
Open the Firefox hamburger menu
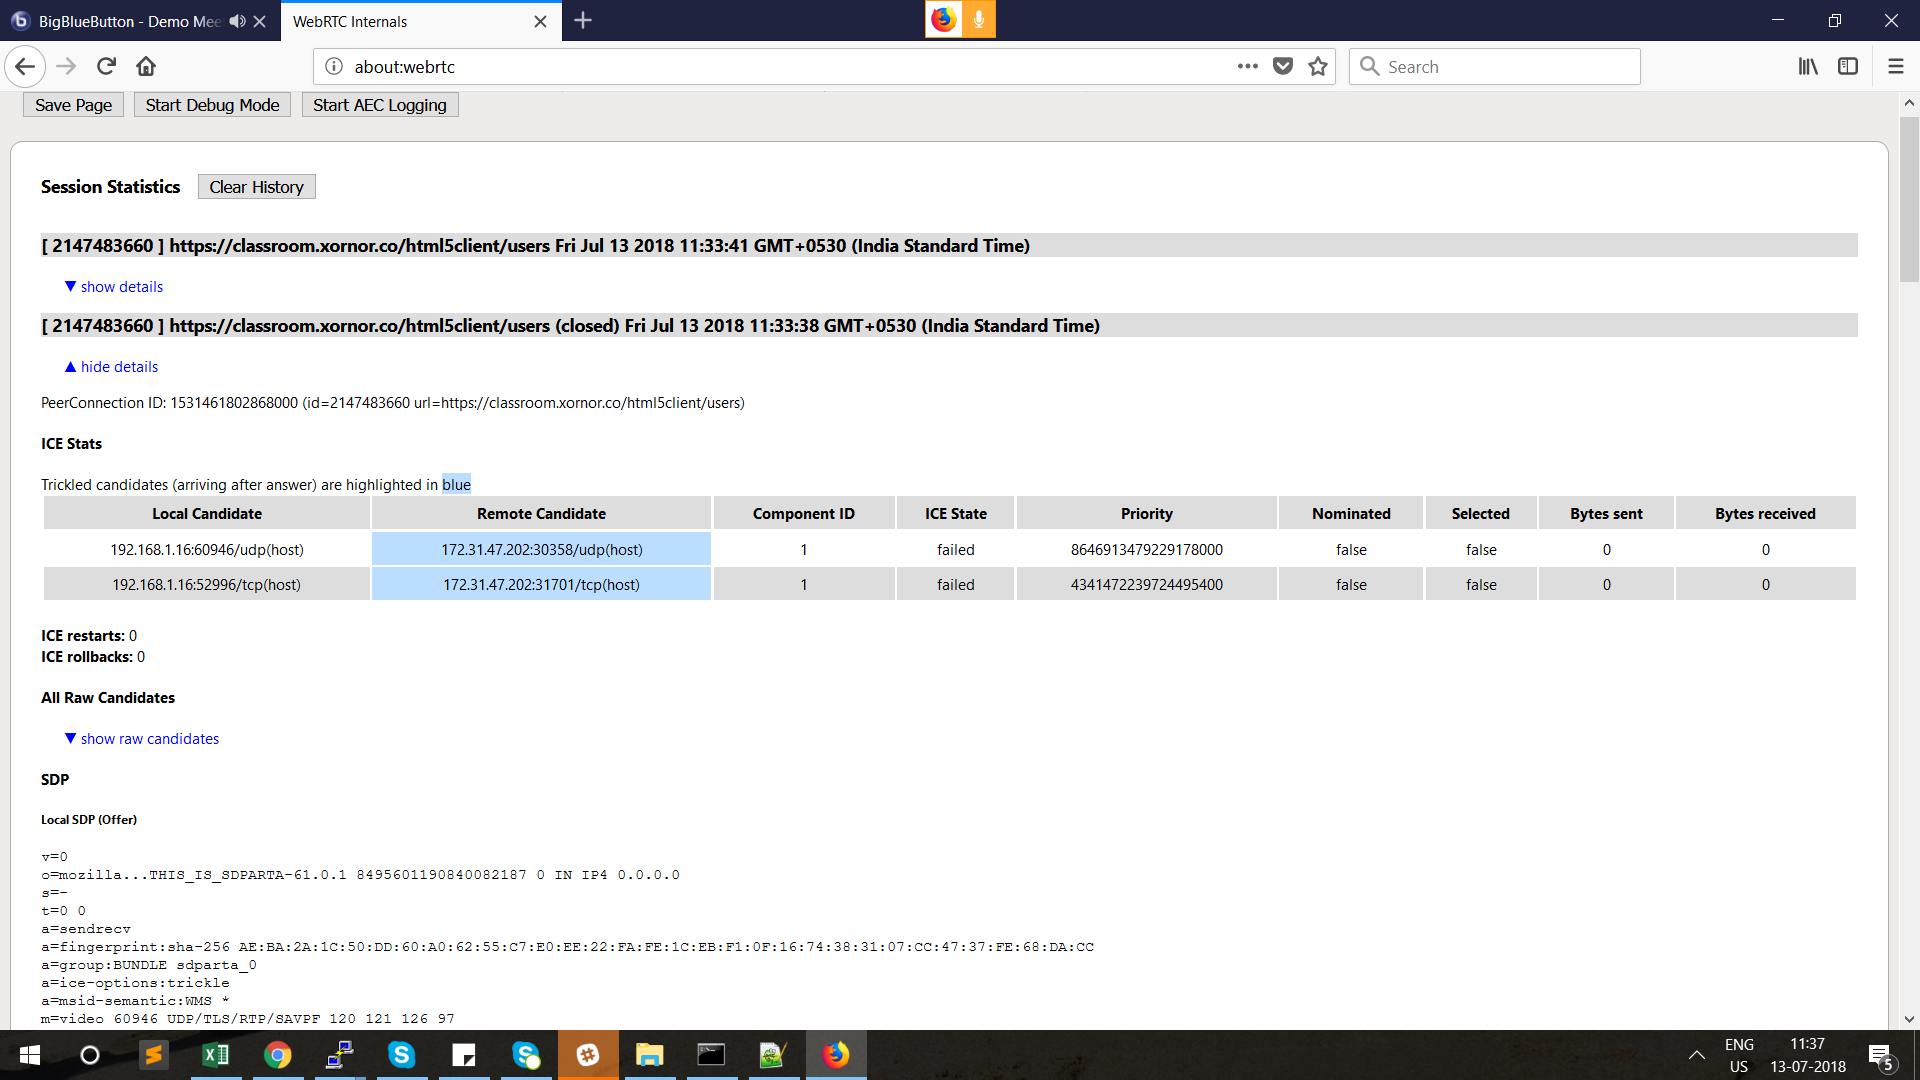point(1895,66)
